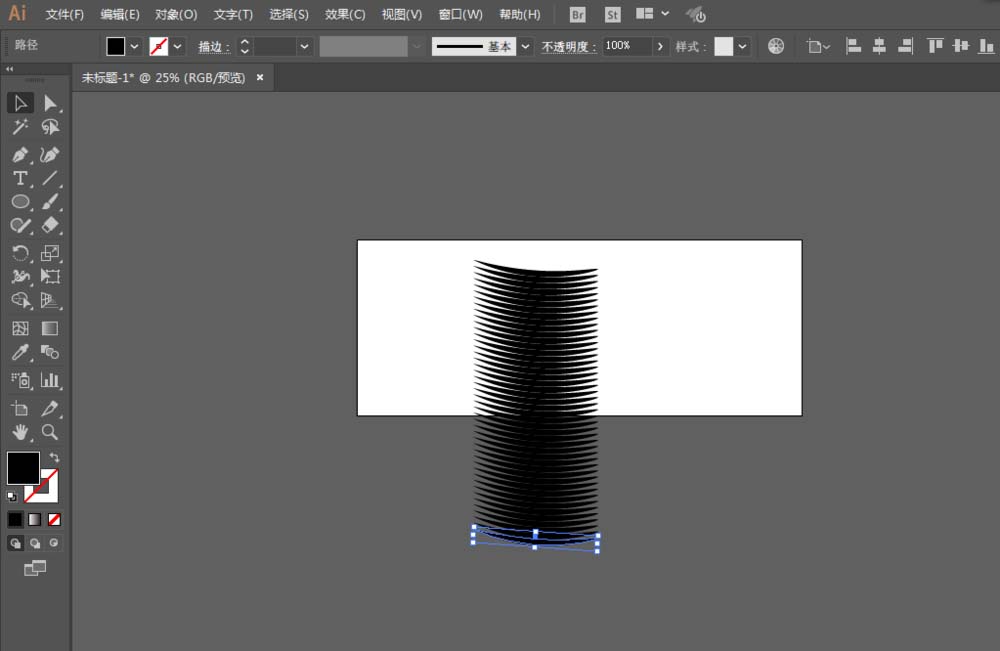Screen dimensions: 1000x651
Task: Switch to Draw Behind mode
Action: (36, 543)
